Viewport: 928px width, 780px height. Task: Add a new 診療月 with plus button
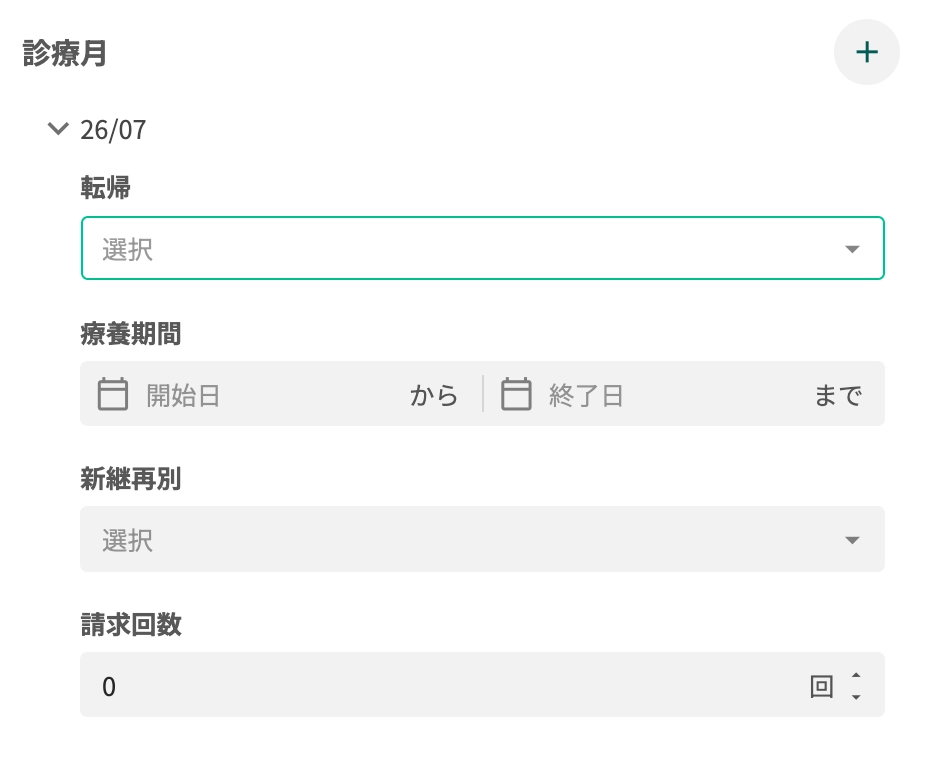tap(866, 52)
